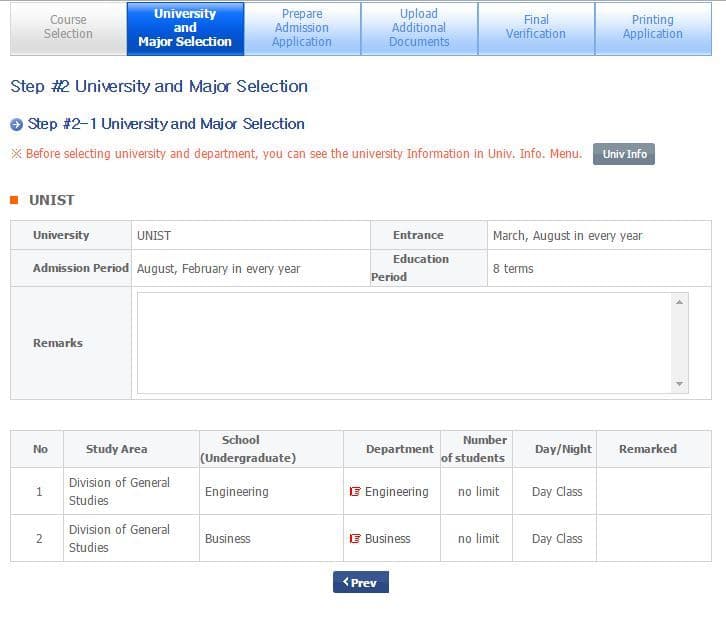This screenshot has height=620, width=726.
Task: Click 'no limit' in the Business row
Action: 478,539
